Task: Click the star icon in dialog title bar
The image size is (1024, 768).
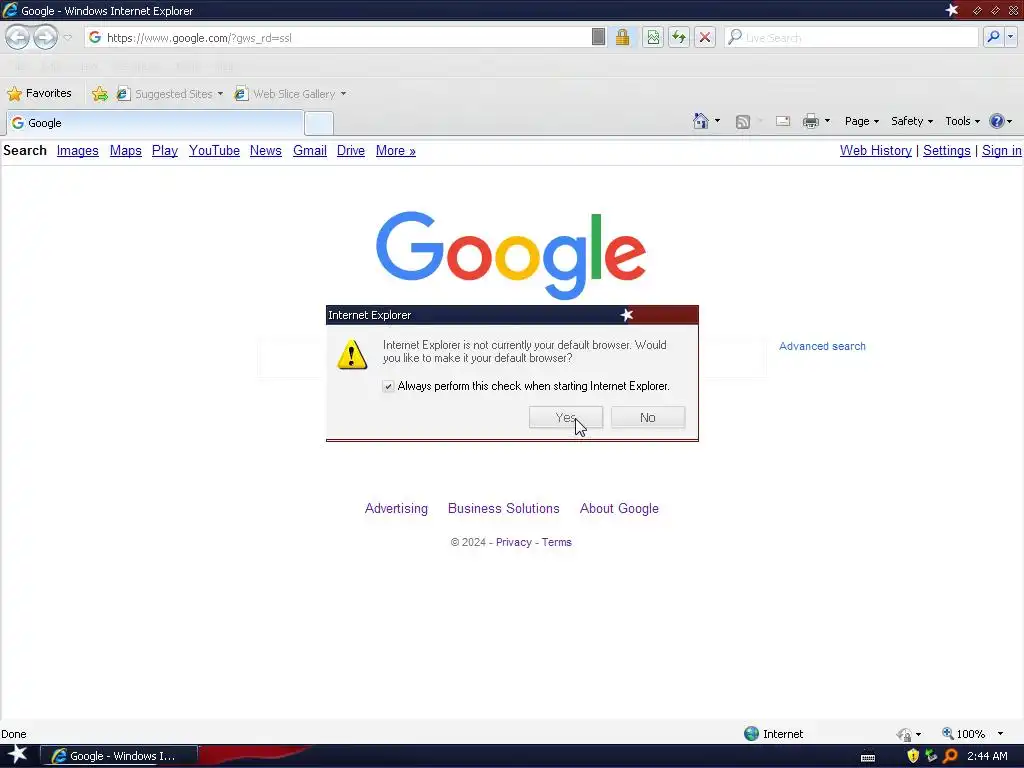Action: (627, 315)
